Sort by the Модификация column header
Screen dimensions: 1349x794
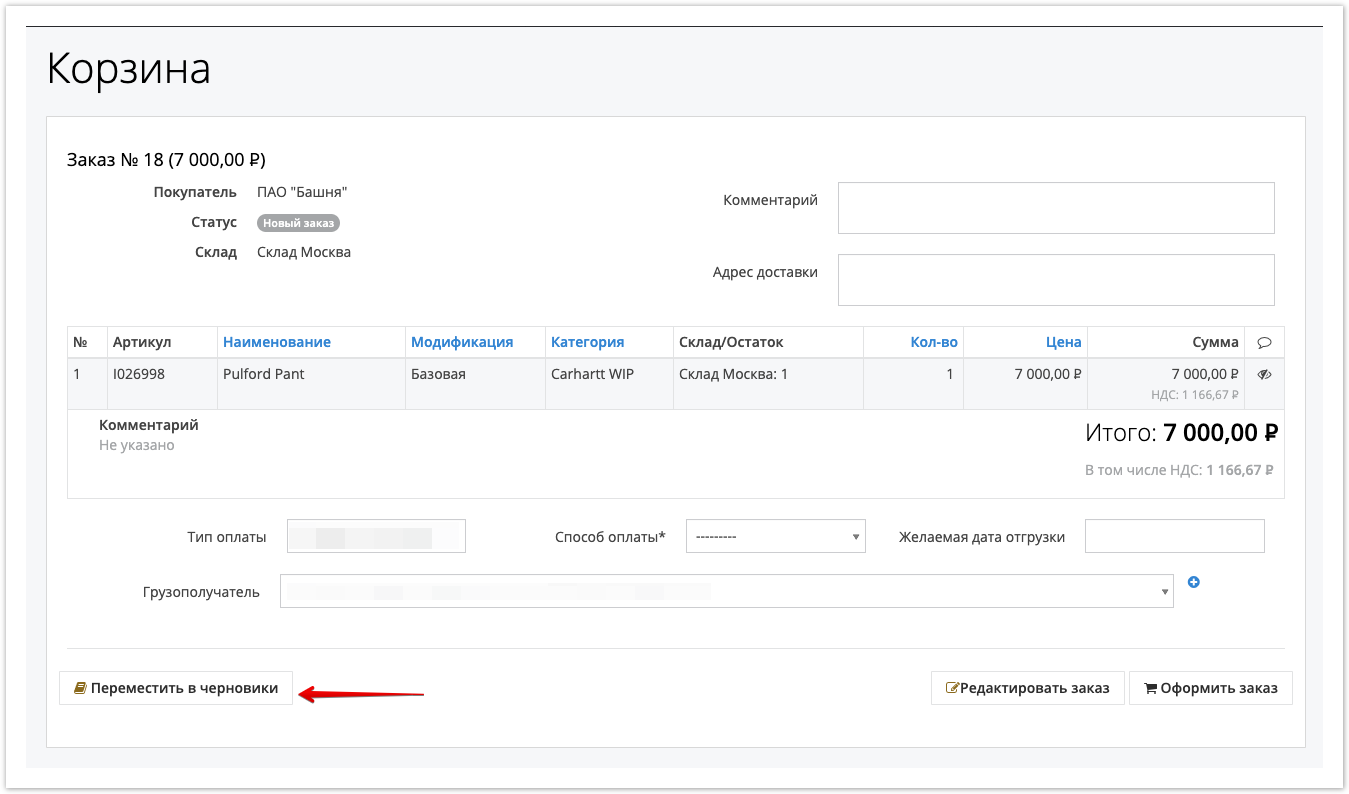[x=462, y=342]
